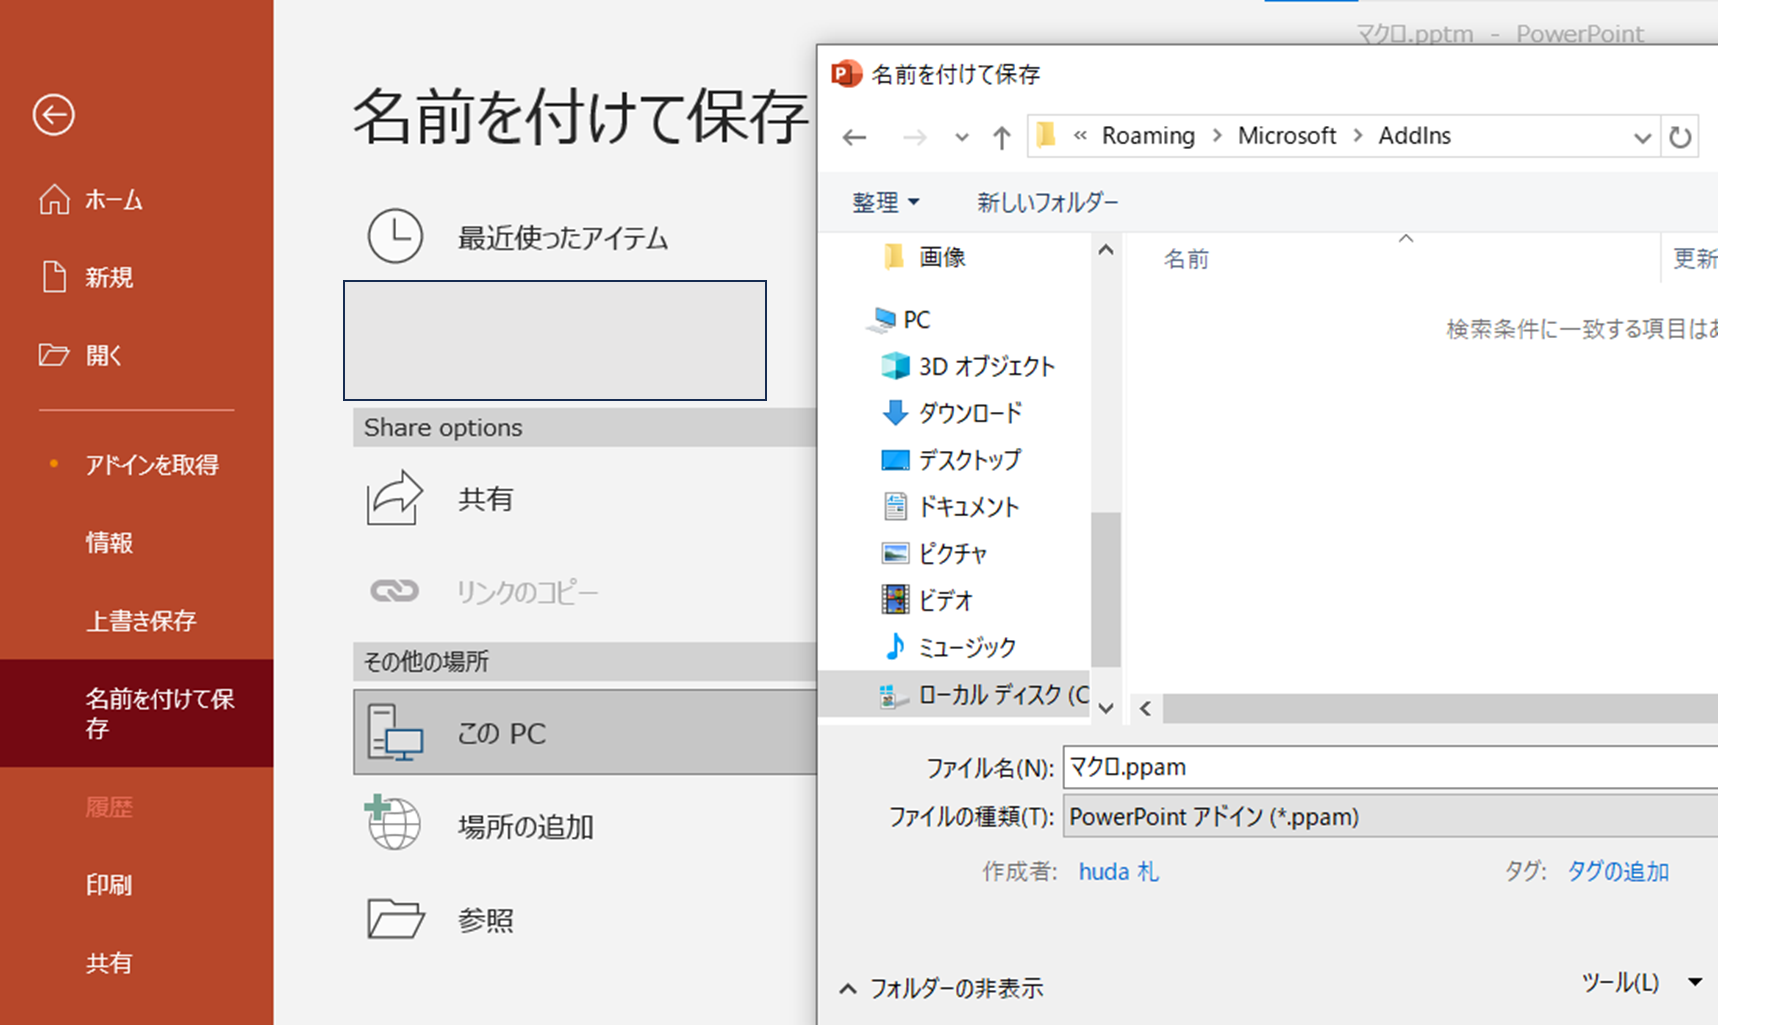Click Microsoft in the address path
The image size is (1767, 1025).
[x=1287, y=136]
